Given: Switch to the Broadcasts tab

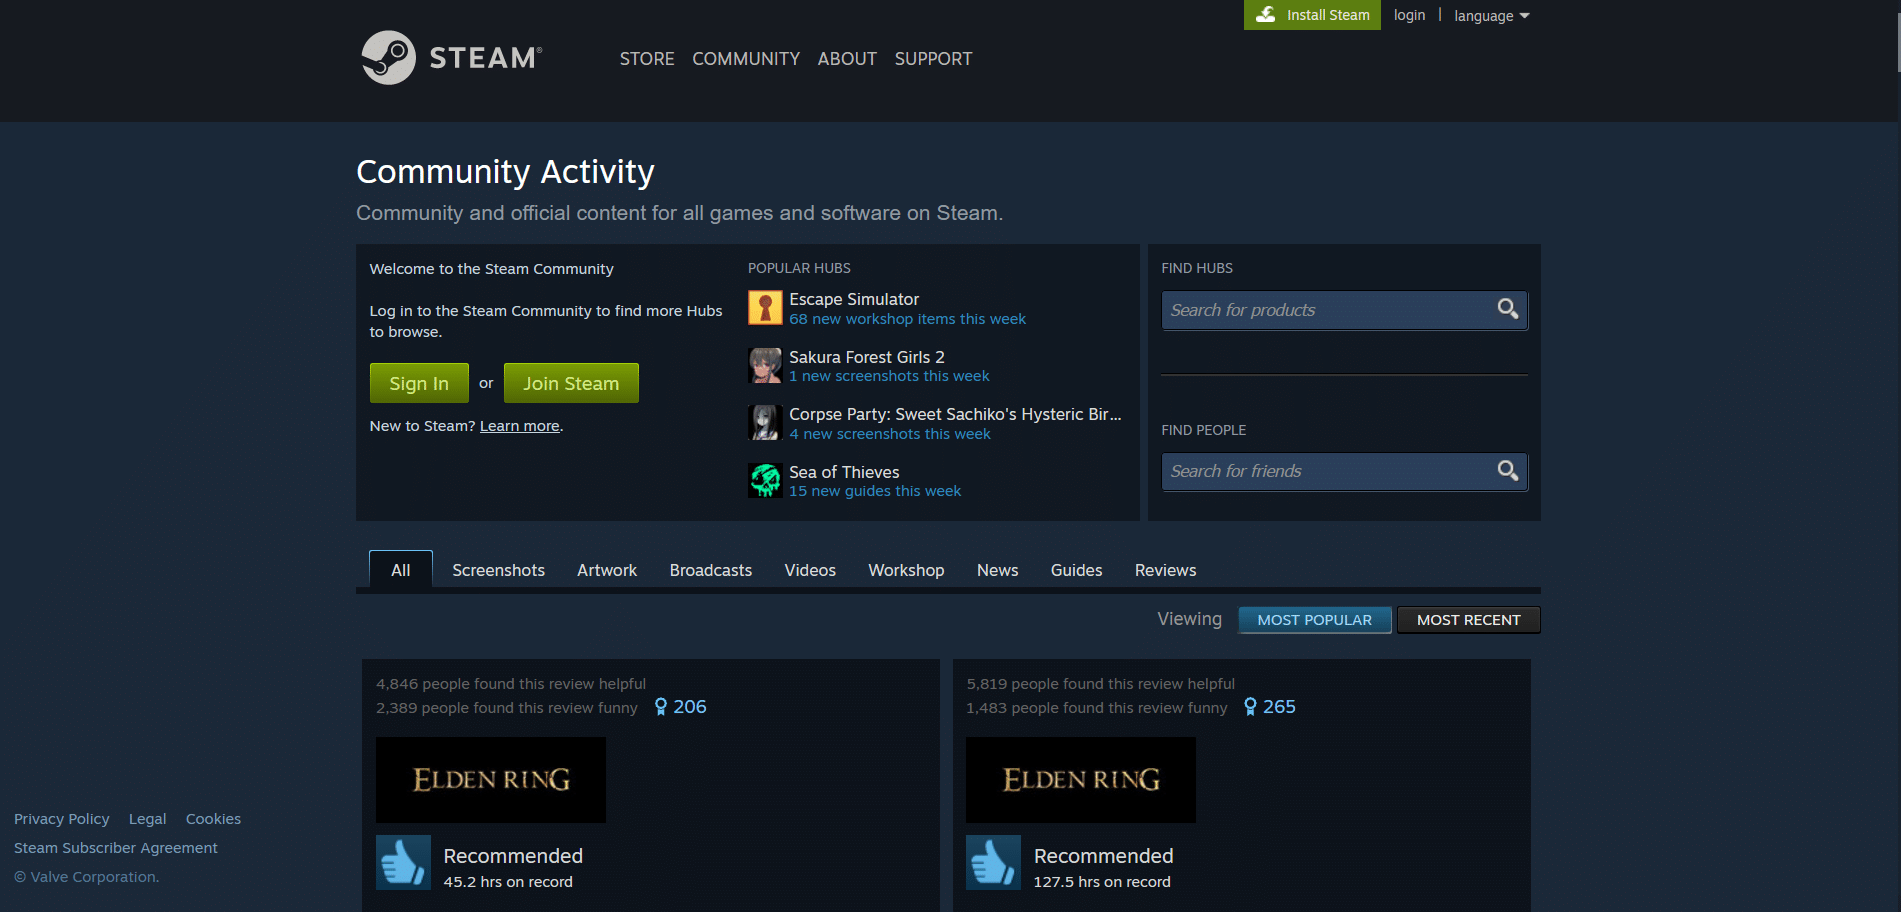Looking at the screenshot, I should click(711, 570).
